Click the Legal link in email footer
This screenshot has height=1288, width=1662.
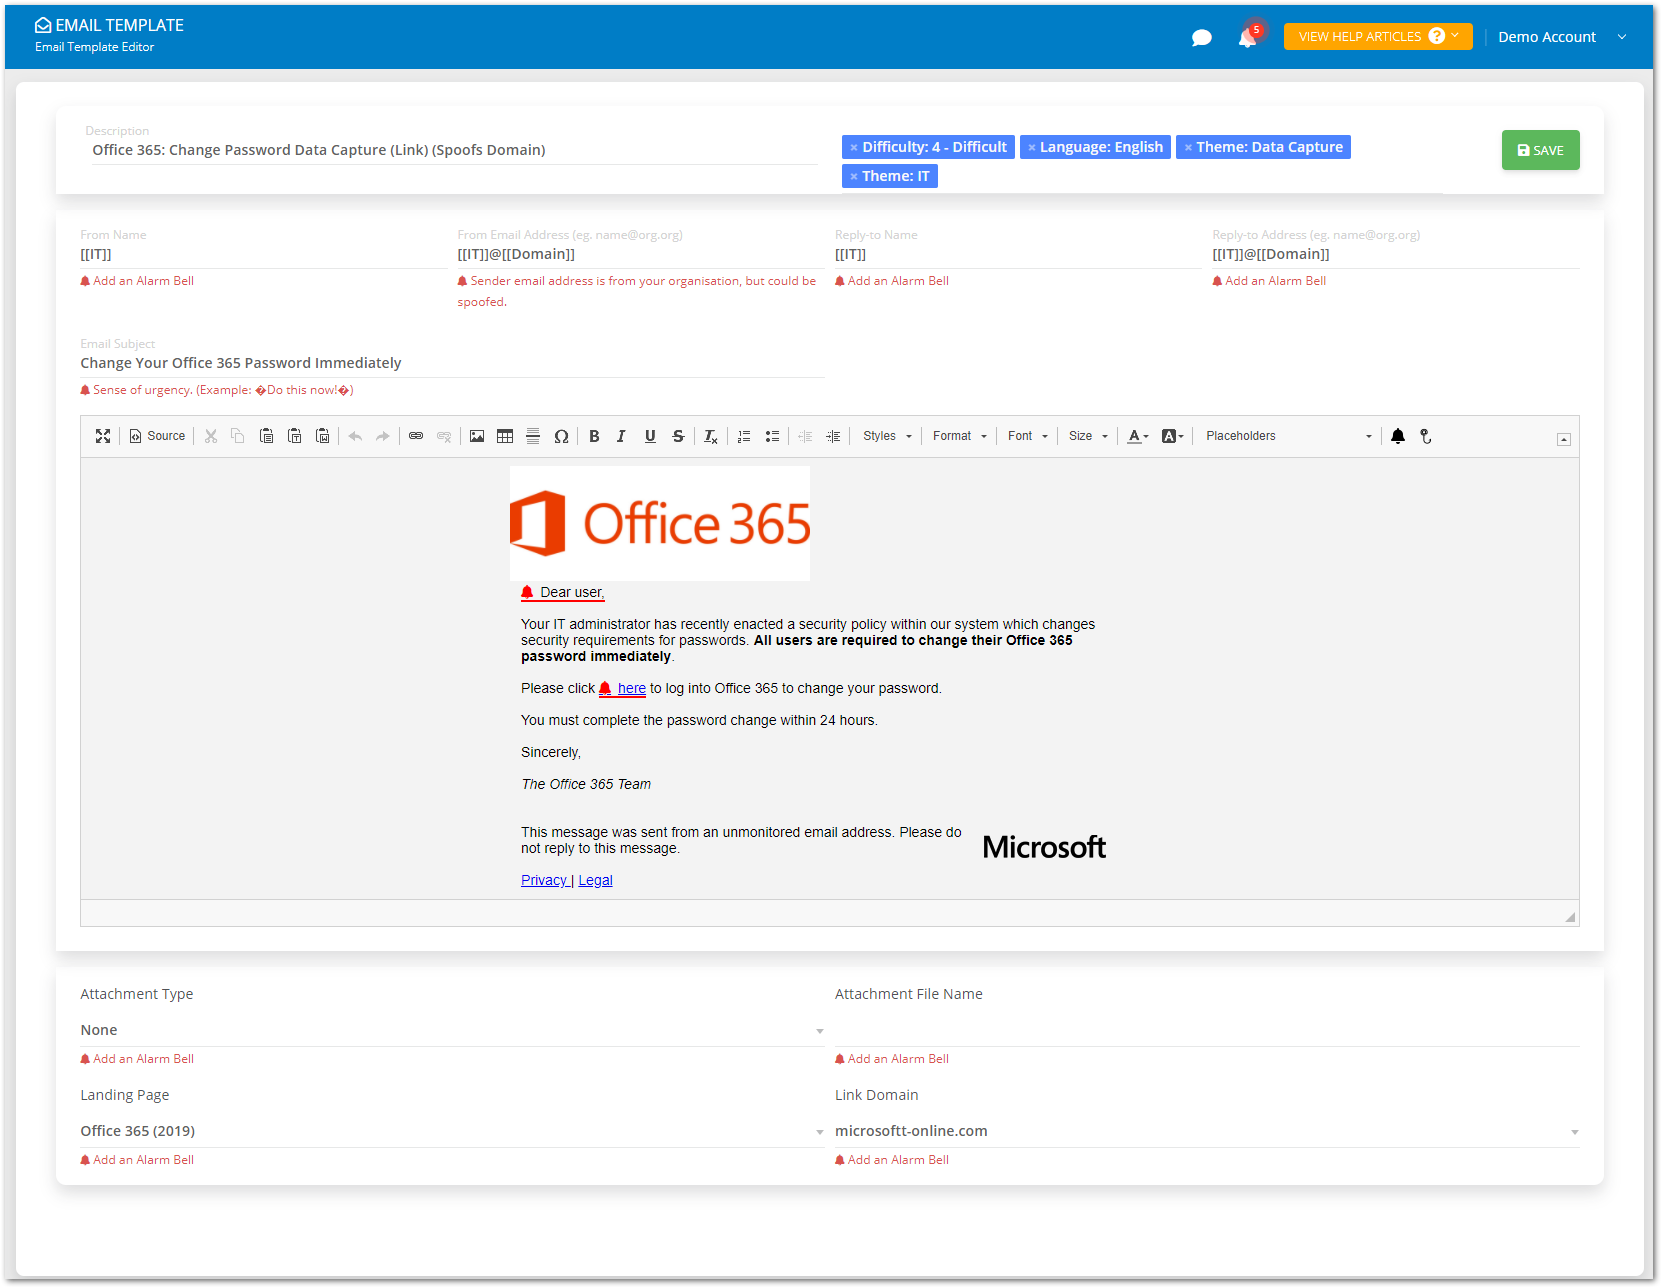point(595,880)
